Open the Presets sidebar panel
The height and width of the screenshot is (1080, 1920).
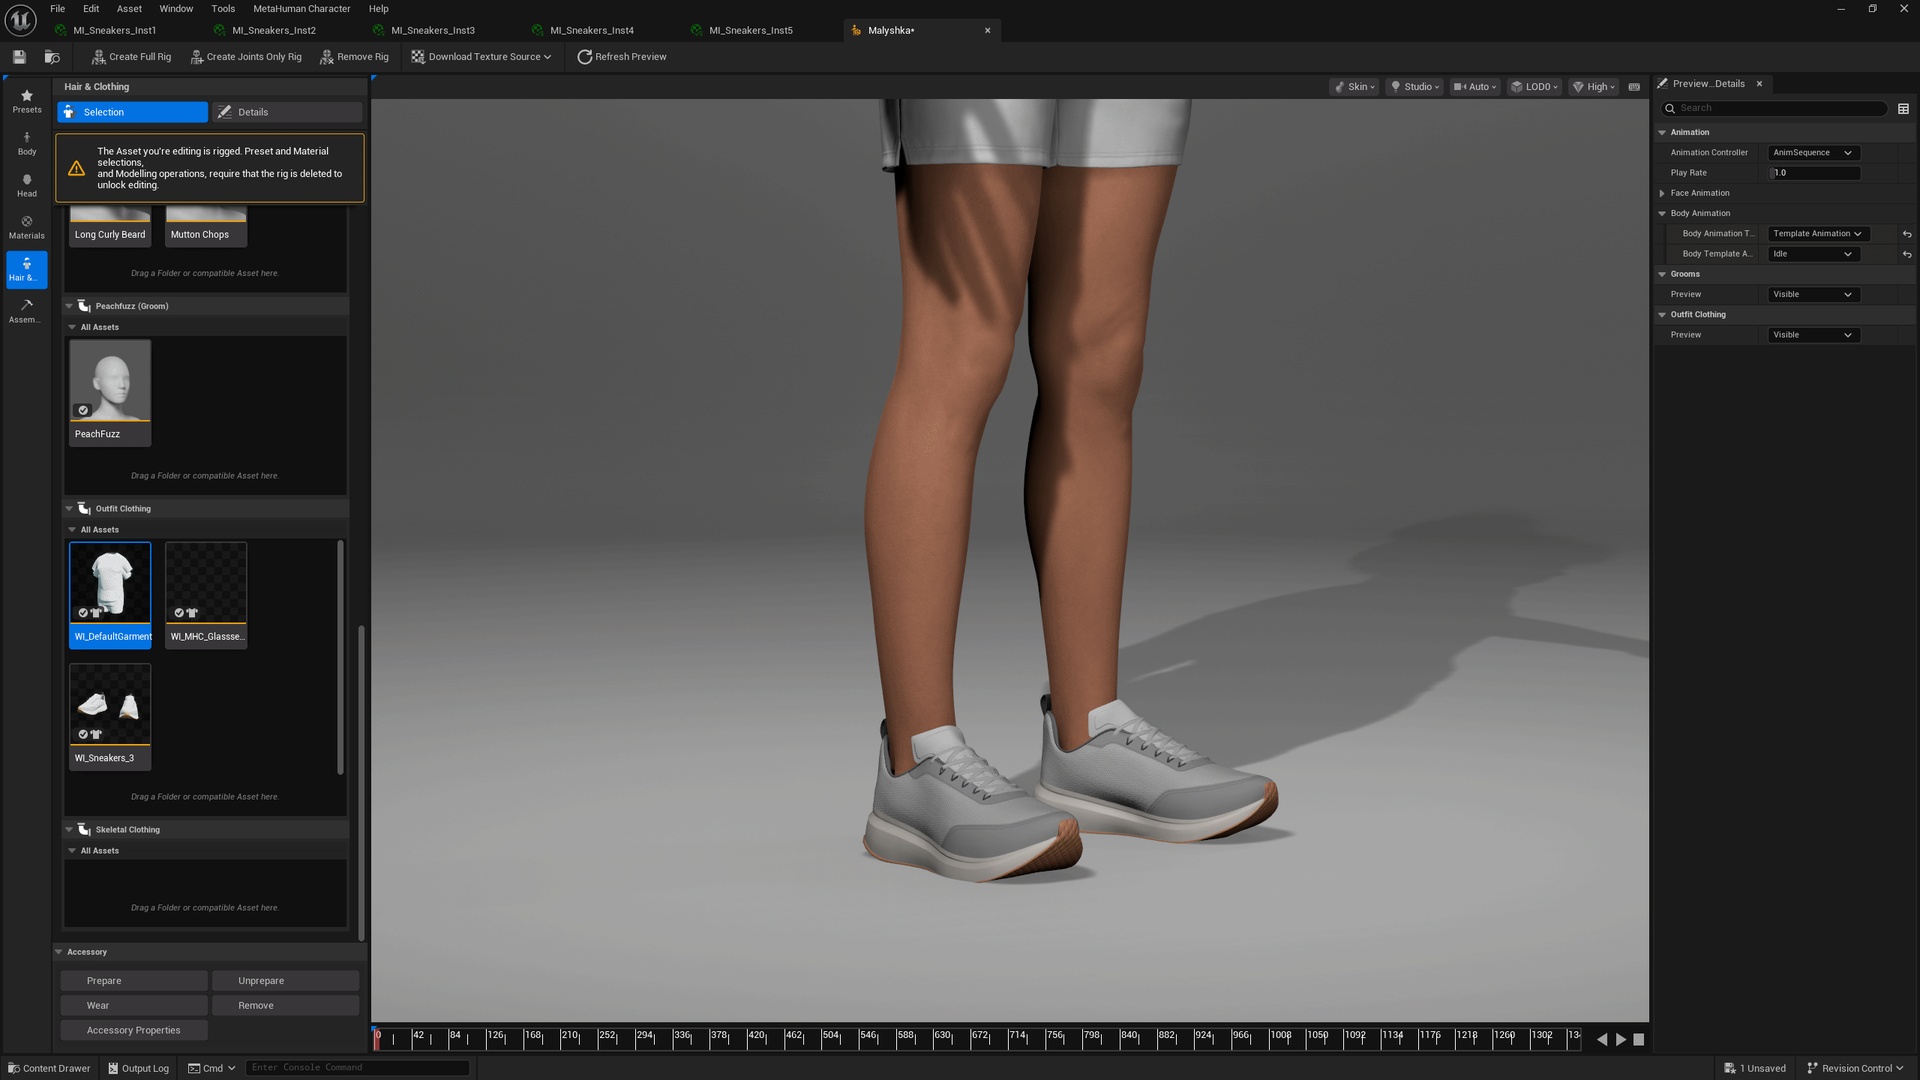coord(27,101)
